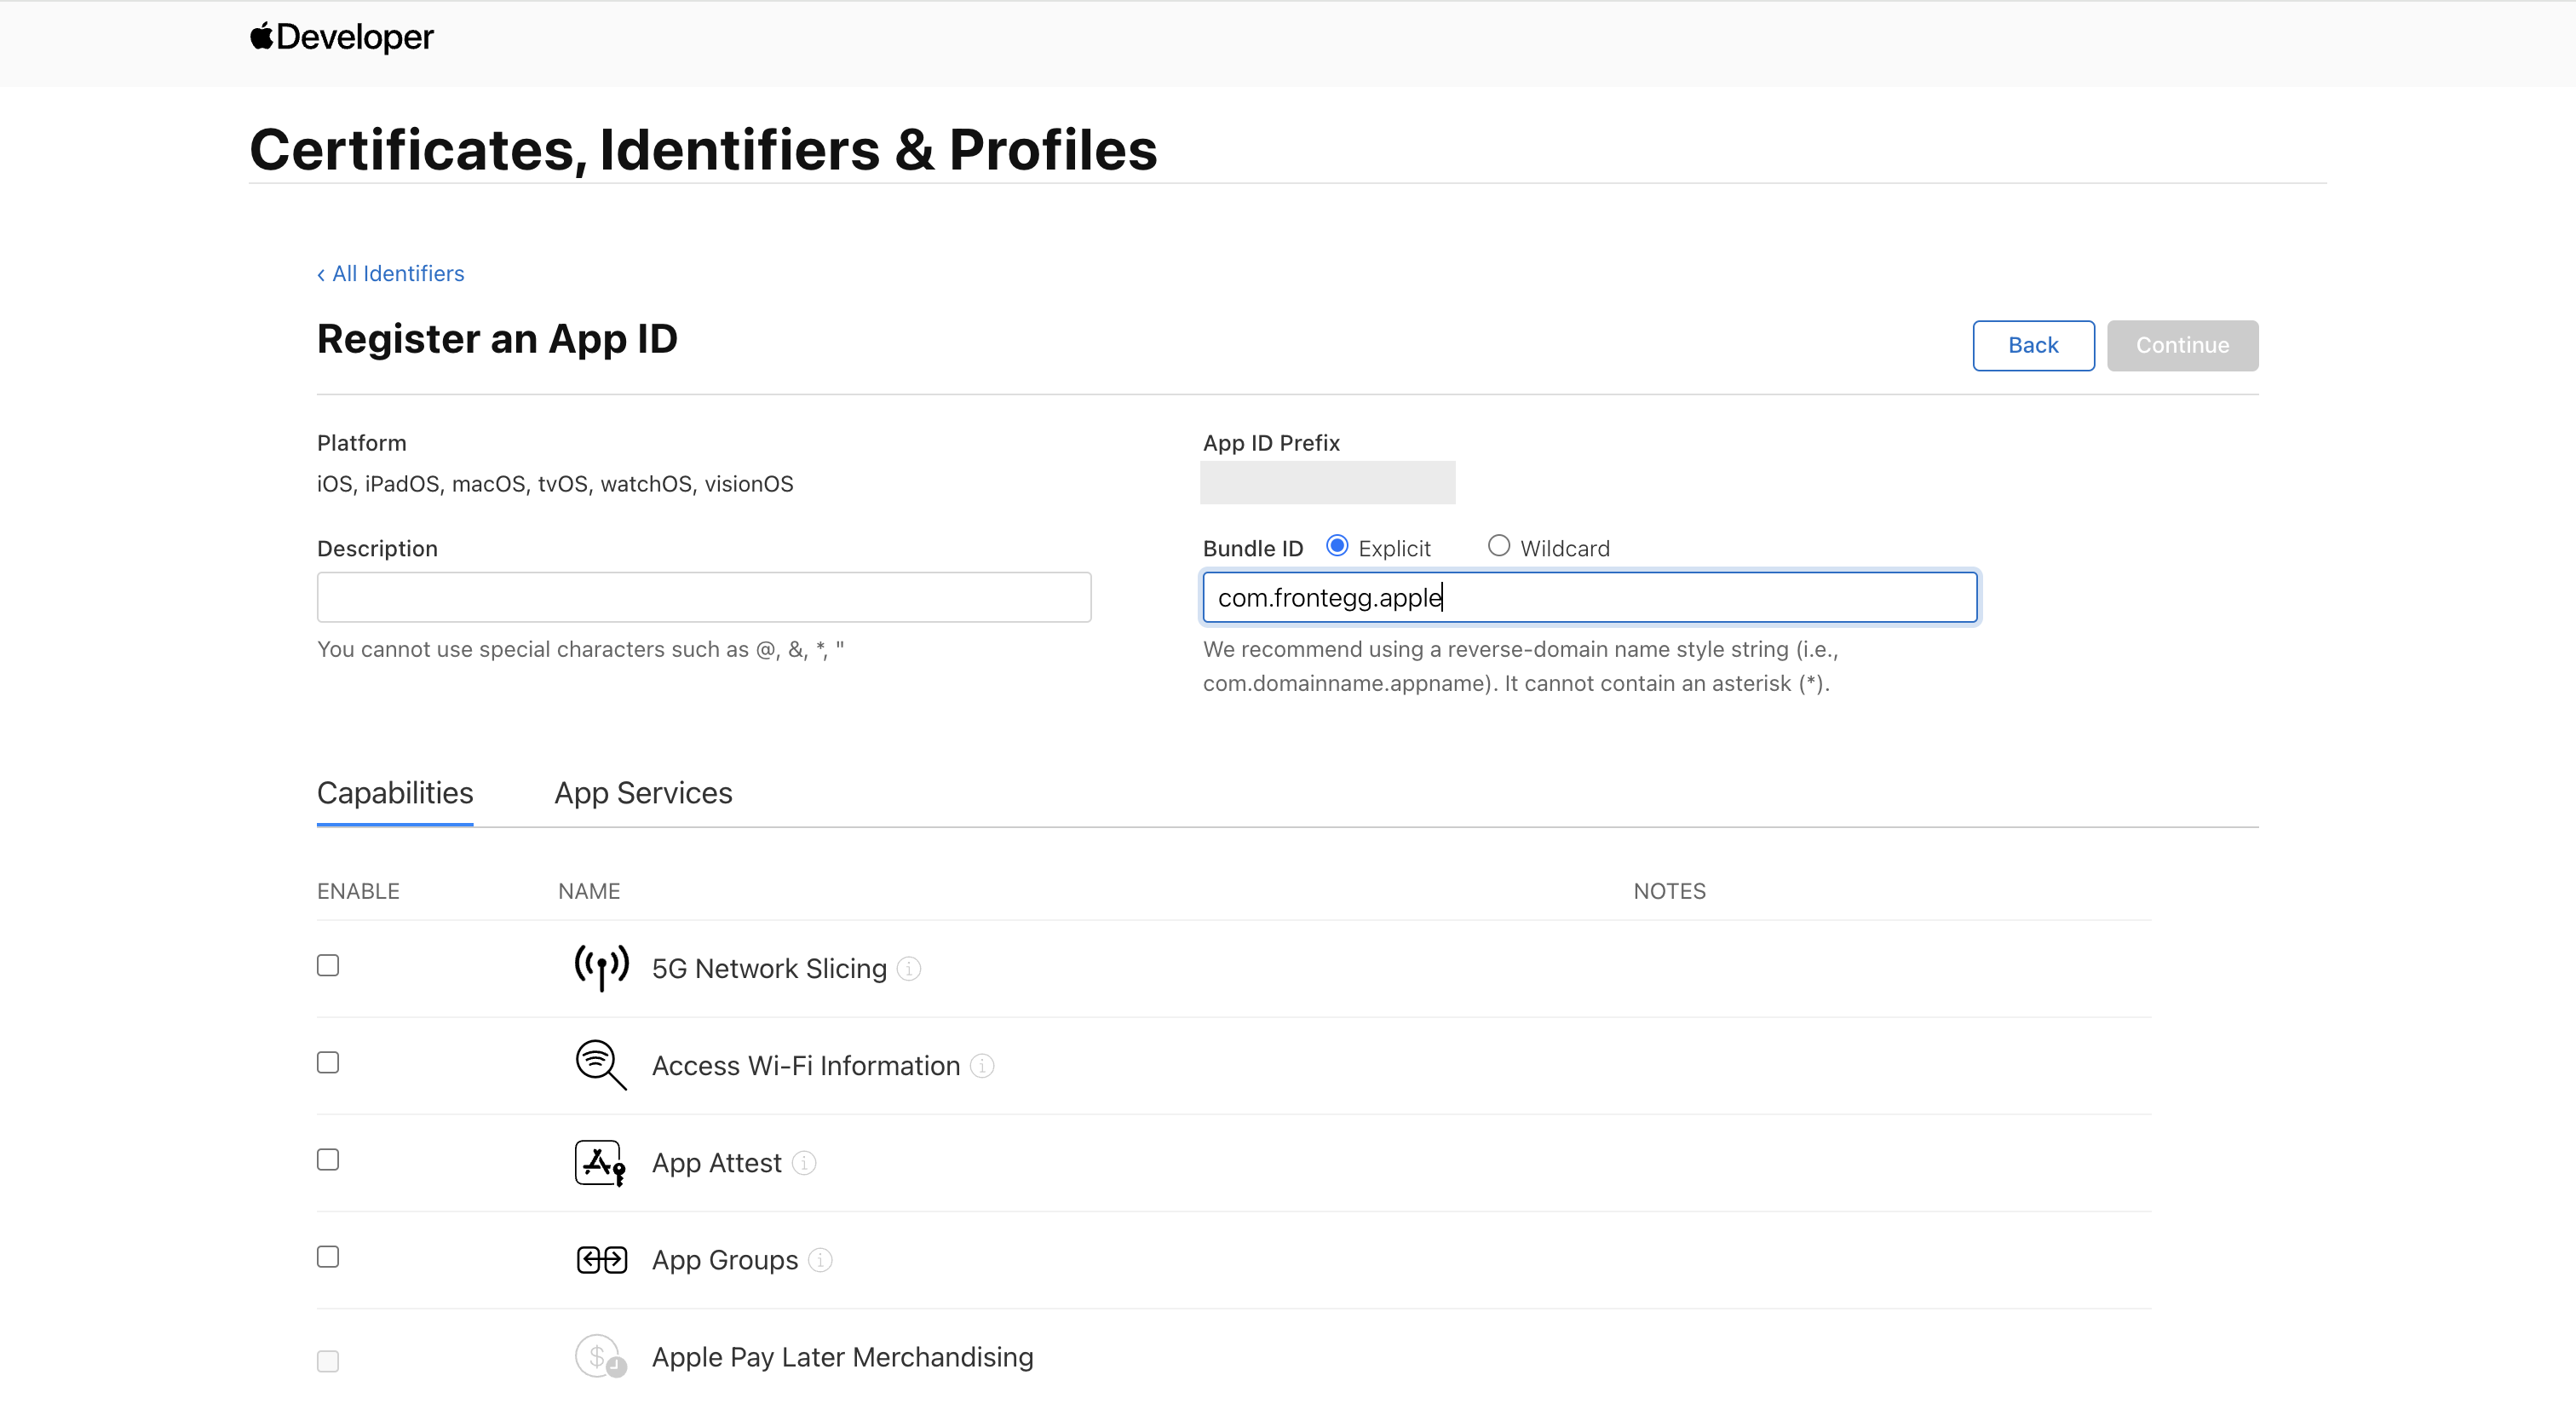This screenshot has width=2576, height=1404.
Task: Enable the Access Wi-Fi Information checkbox
Action: [328, 1062]
